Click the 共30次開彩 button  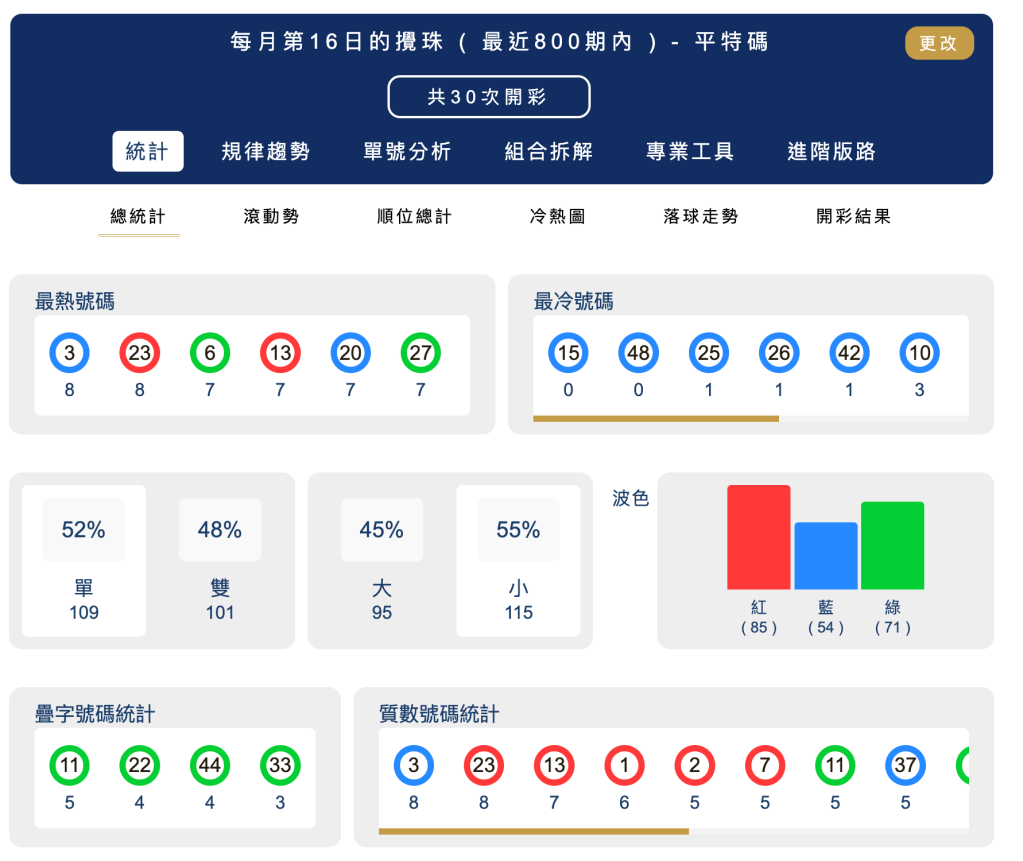pos(488,96)
